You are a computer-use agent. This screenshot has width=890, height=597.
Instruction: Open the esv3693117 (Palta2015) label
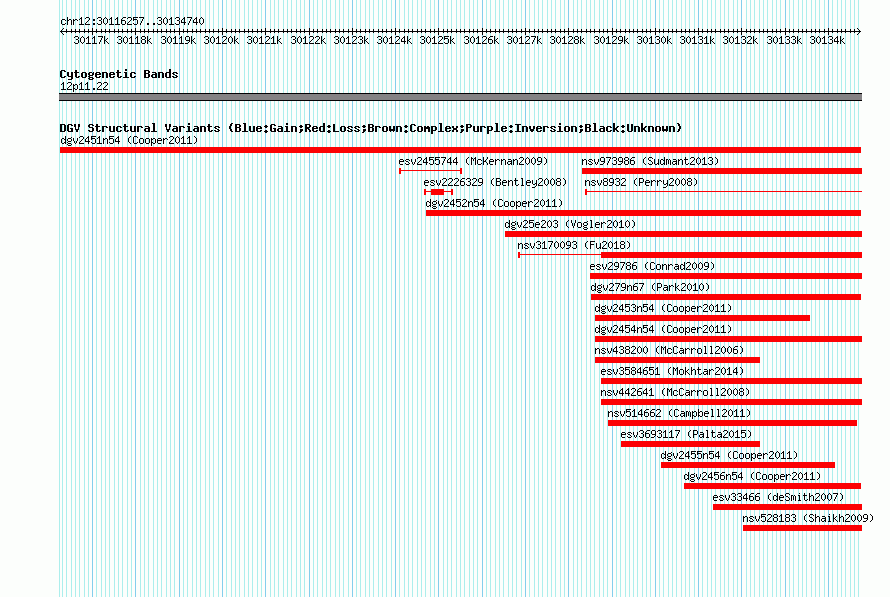coord(686,434)
